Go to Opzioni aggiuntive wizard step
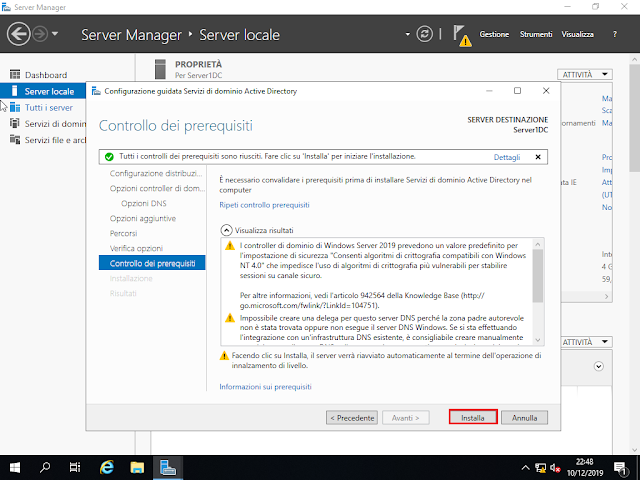Screen dimensions: 640x480 142,218
